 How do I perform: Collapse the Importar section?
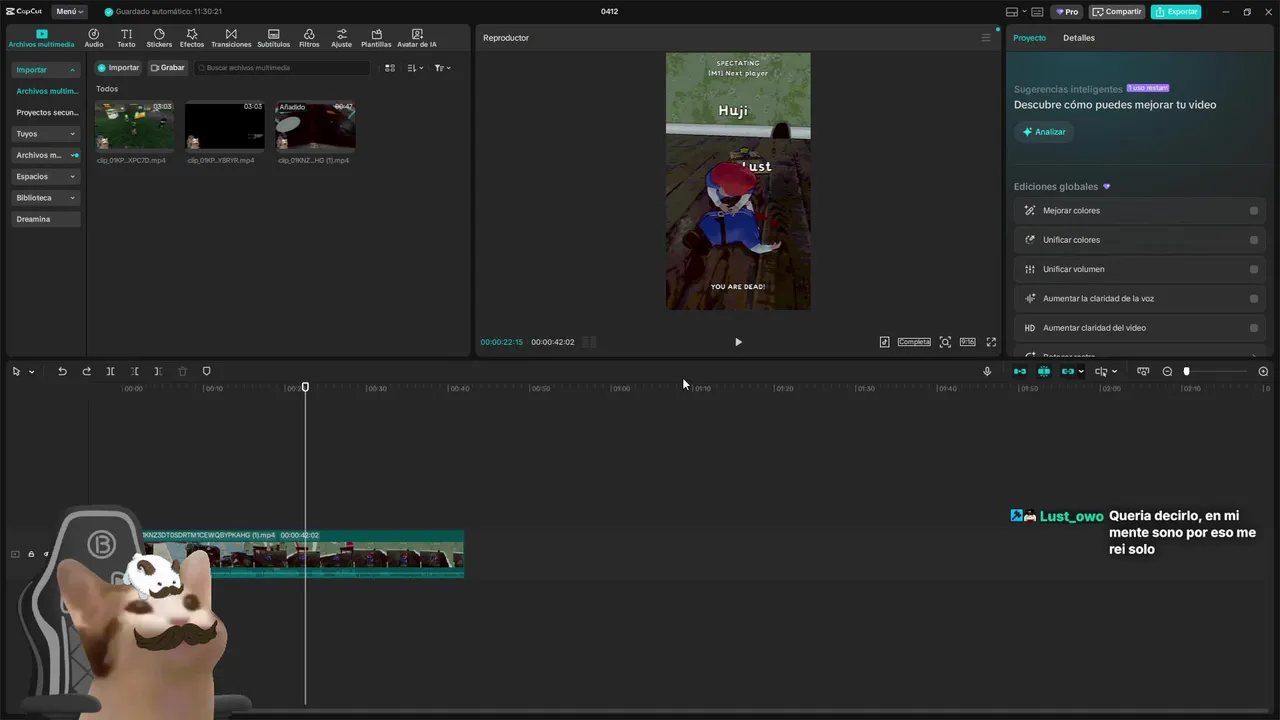[46, 70]
